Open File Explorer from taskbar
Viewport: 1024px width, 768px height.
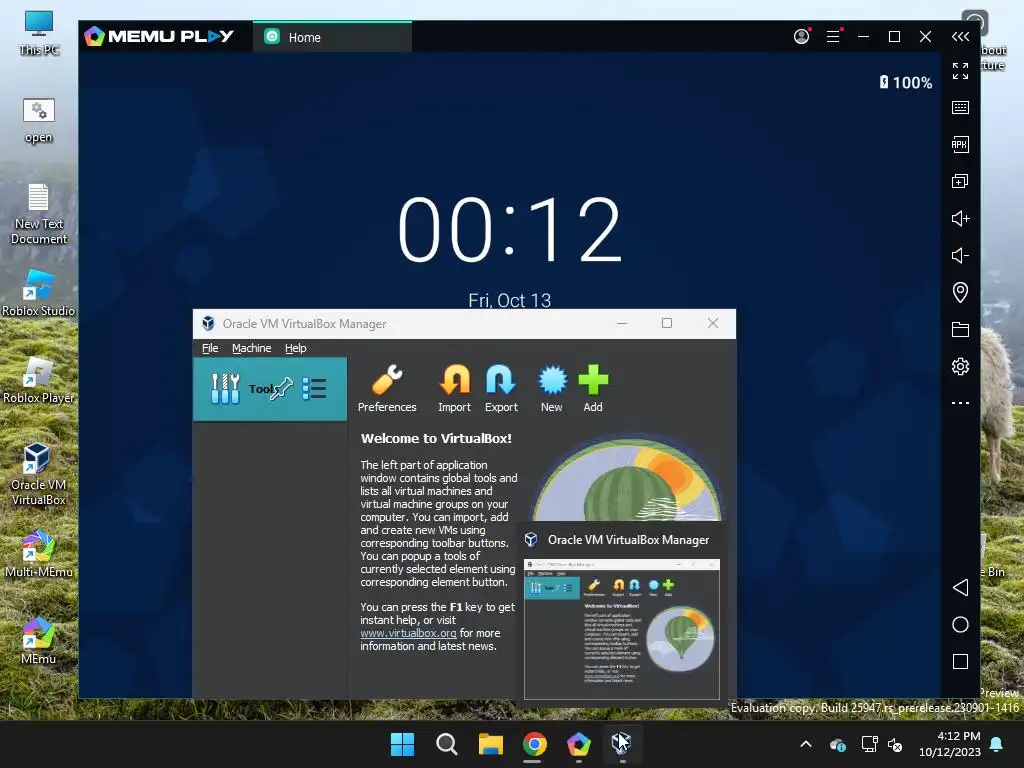click(490, 744)
